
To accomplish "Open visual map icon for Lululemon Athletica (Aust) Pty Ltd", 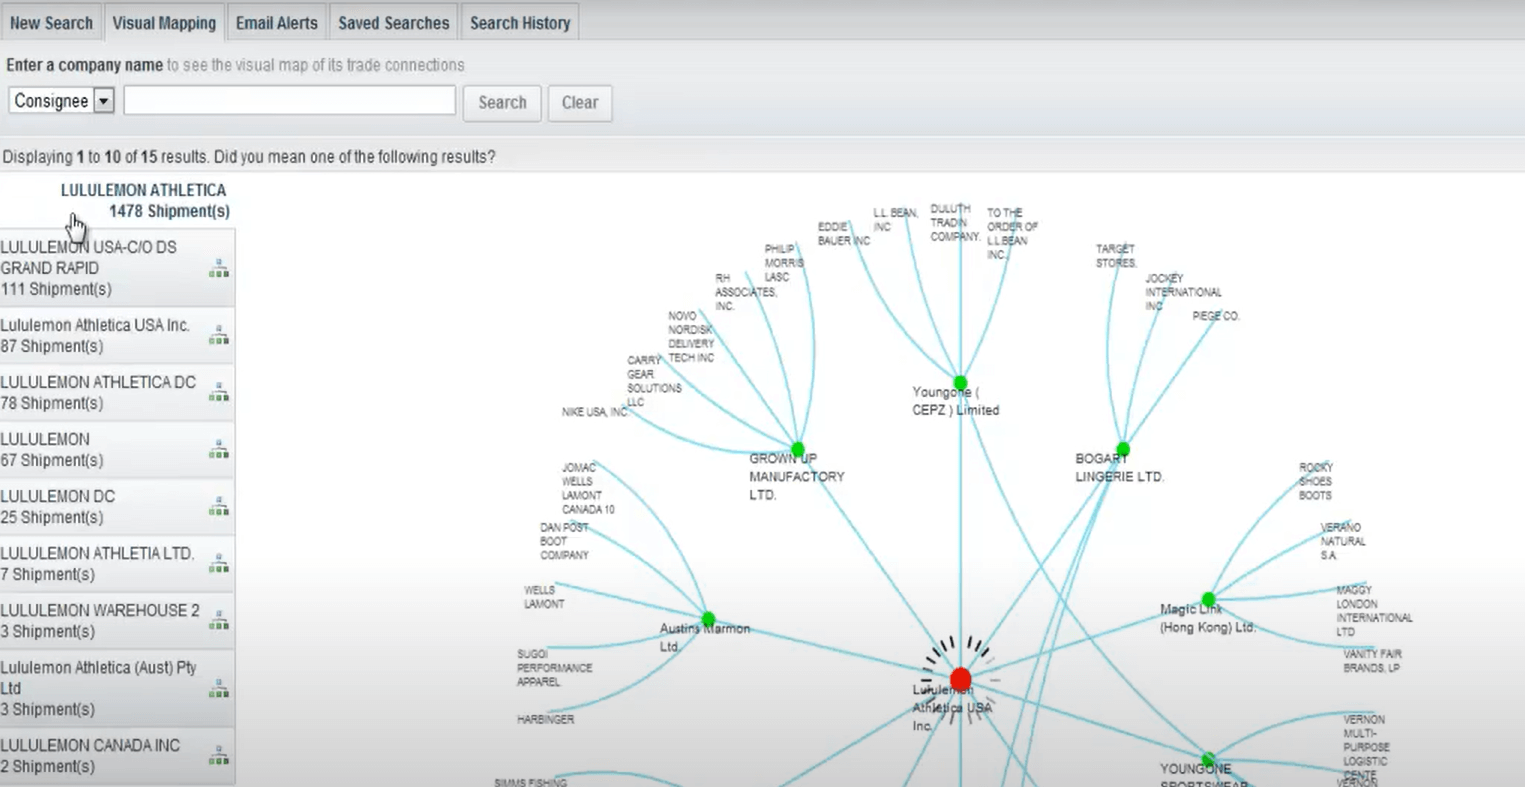I will (x=218, y=689).
